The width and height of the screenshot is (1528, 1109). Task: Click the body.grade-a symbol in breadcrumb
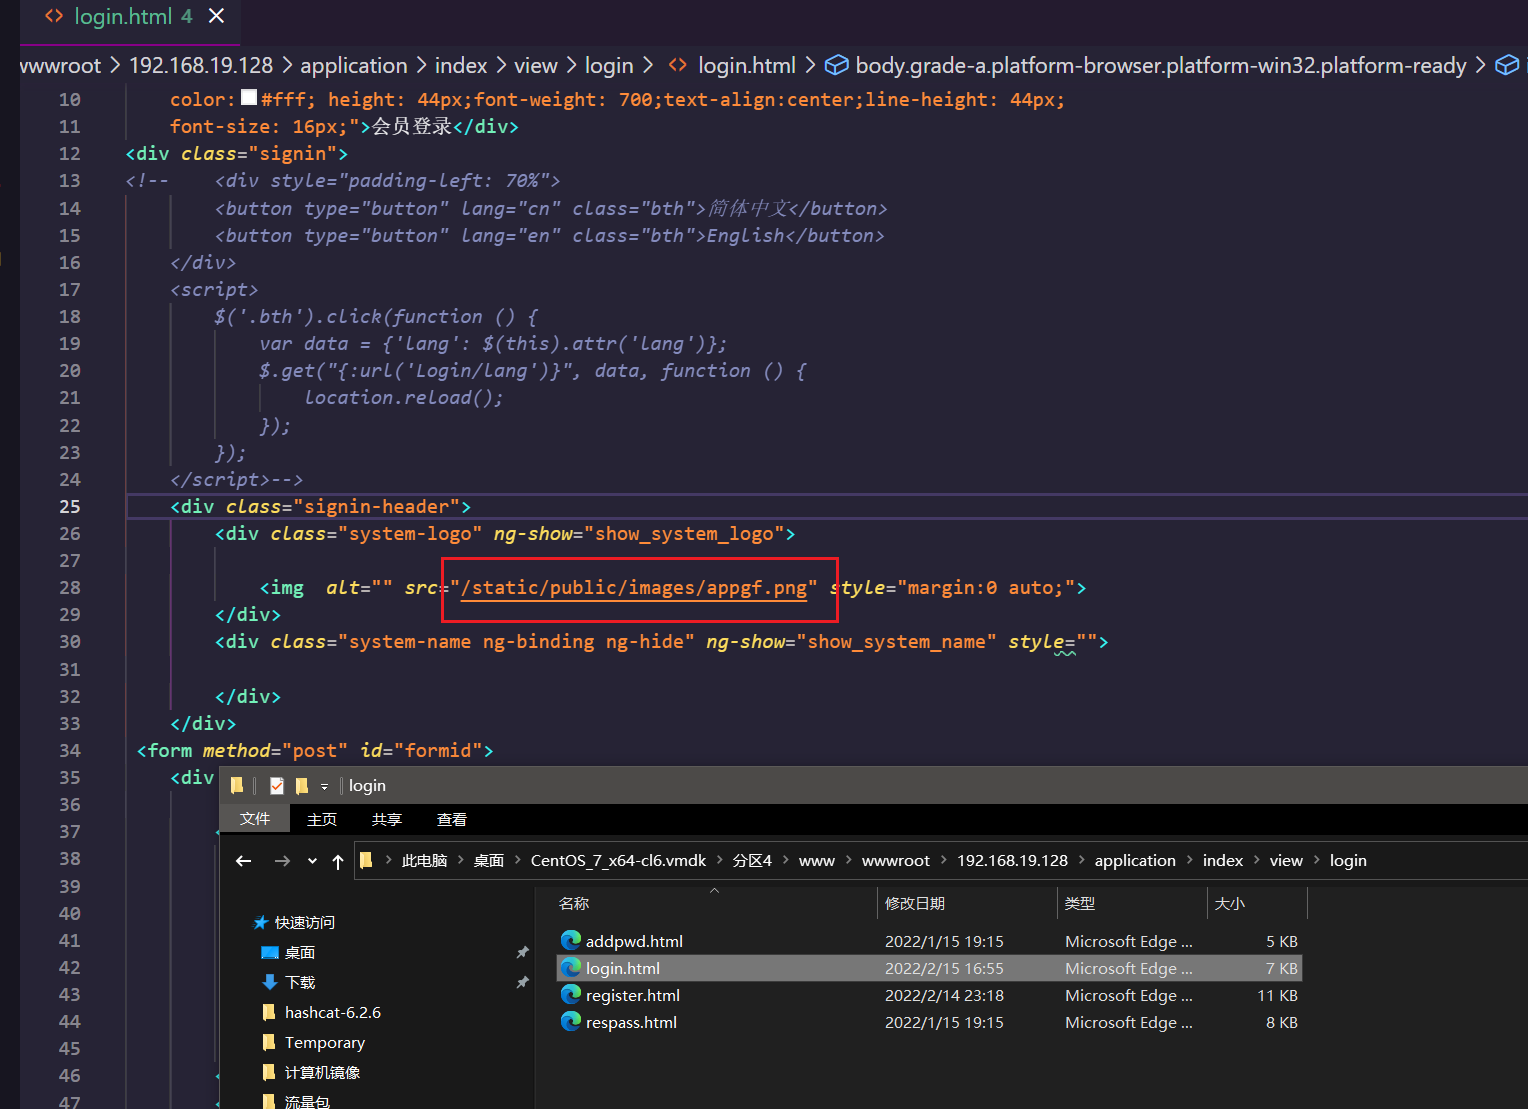click(1161, 66)
